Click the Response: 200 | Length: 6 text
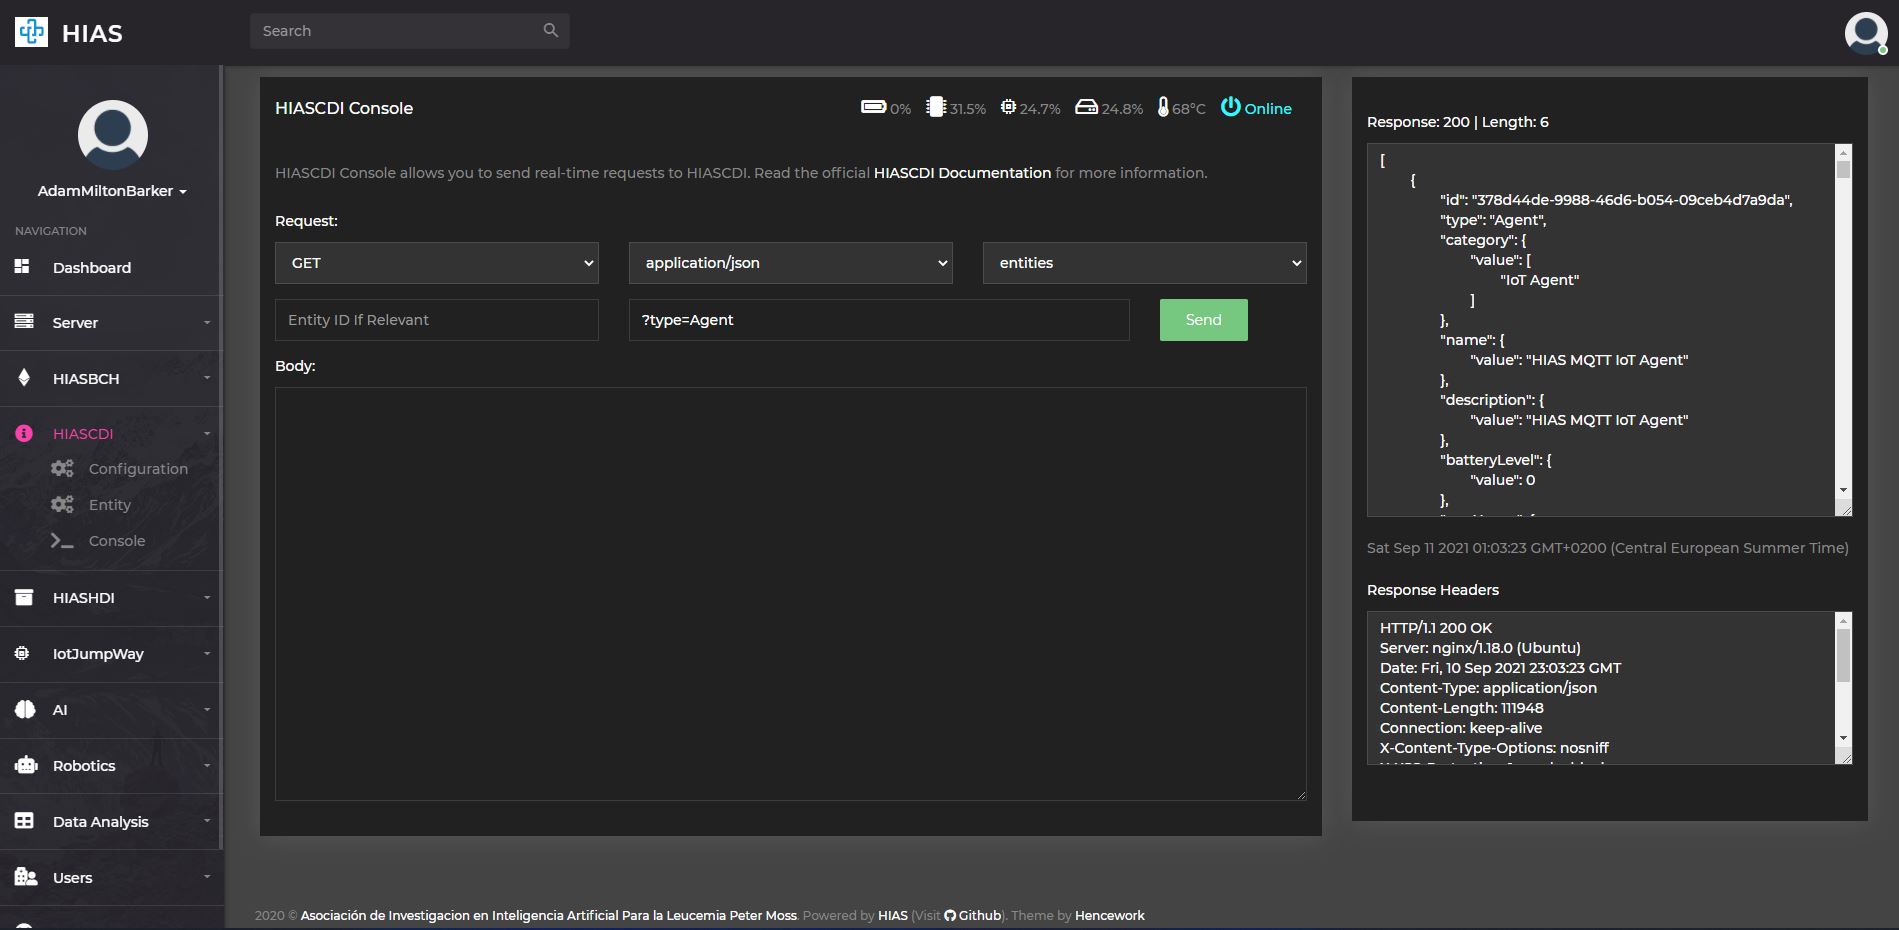This screenshot has width=1899, height=930. (x=1457, y=122)
